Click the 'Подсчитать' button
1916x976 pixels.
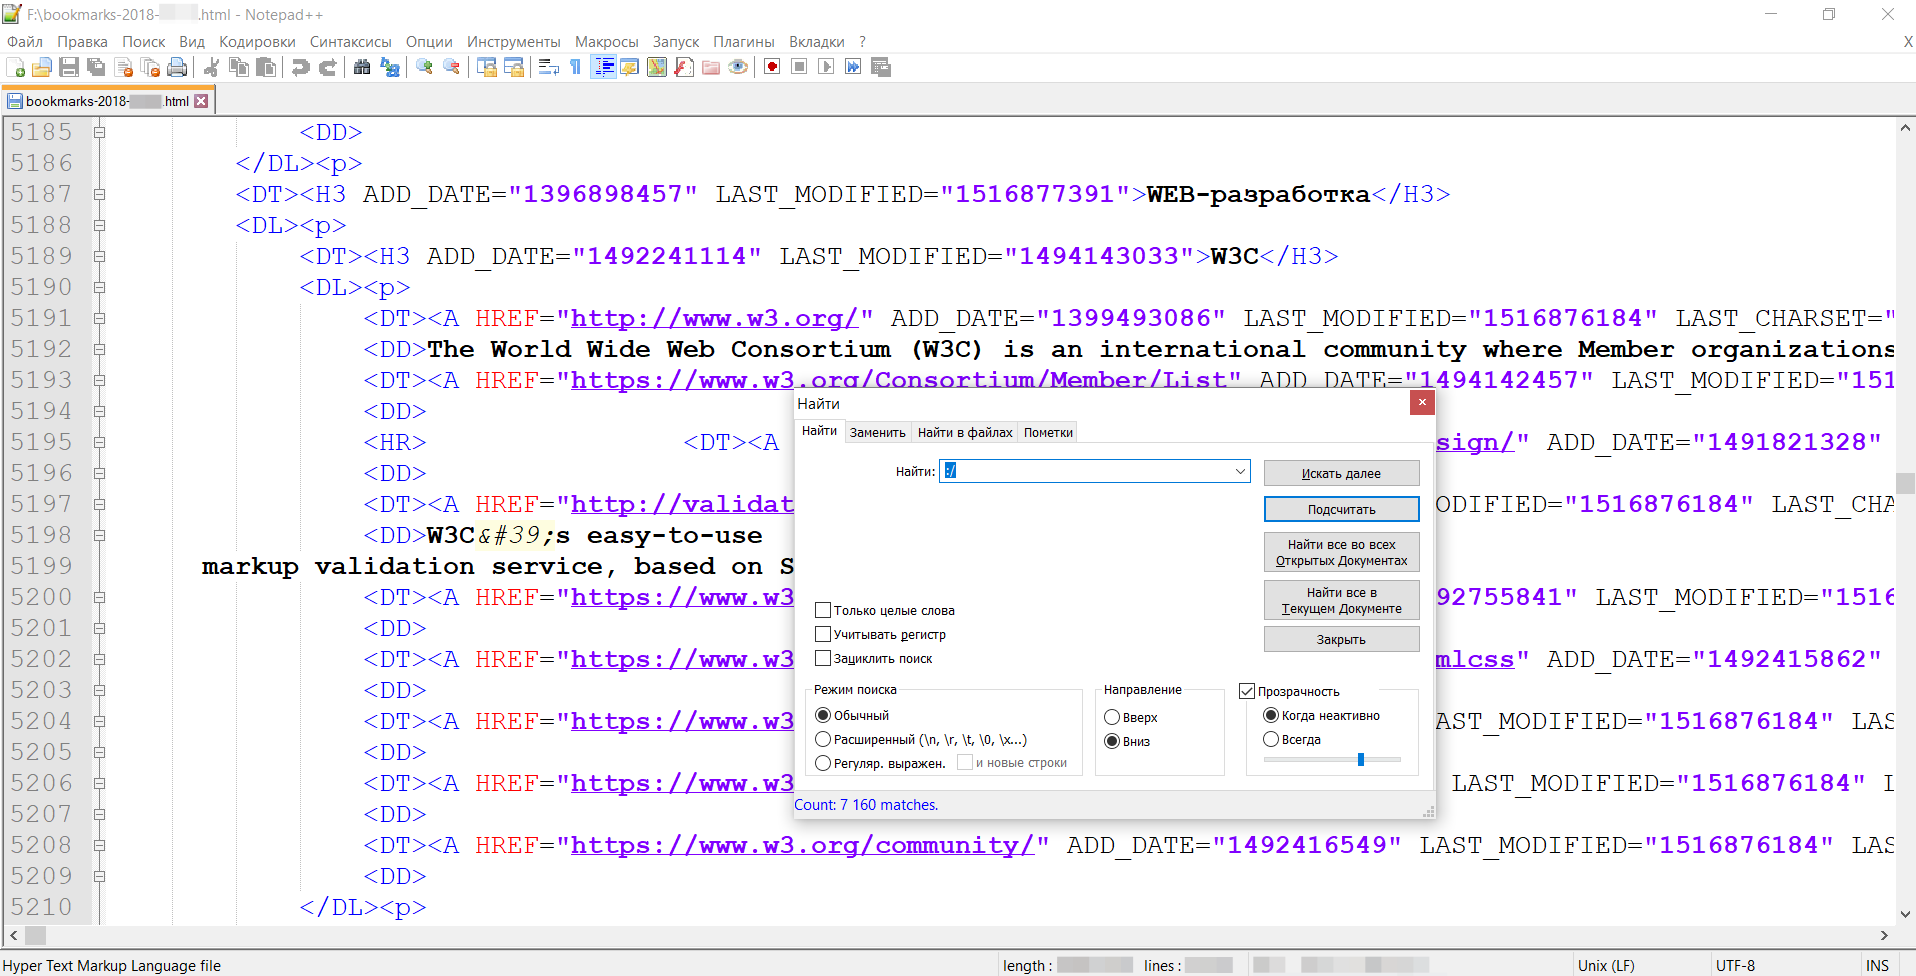(1341, 509)
